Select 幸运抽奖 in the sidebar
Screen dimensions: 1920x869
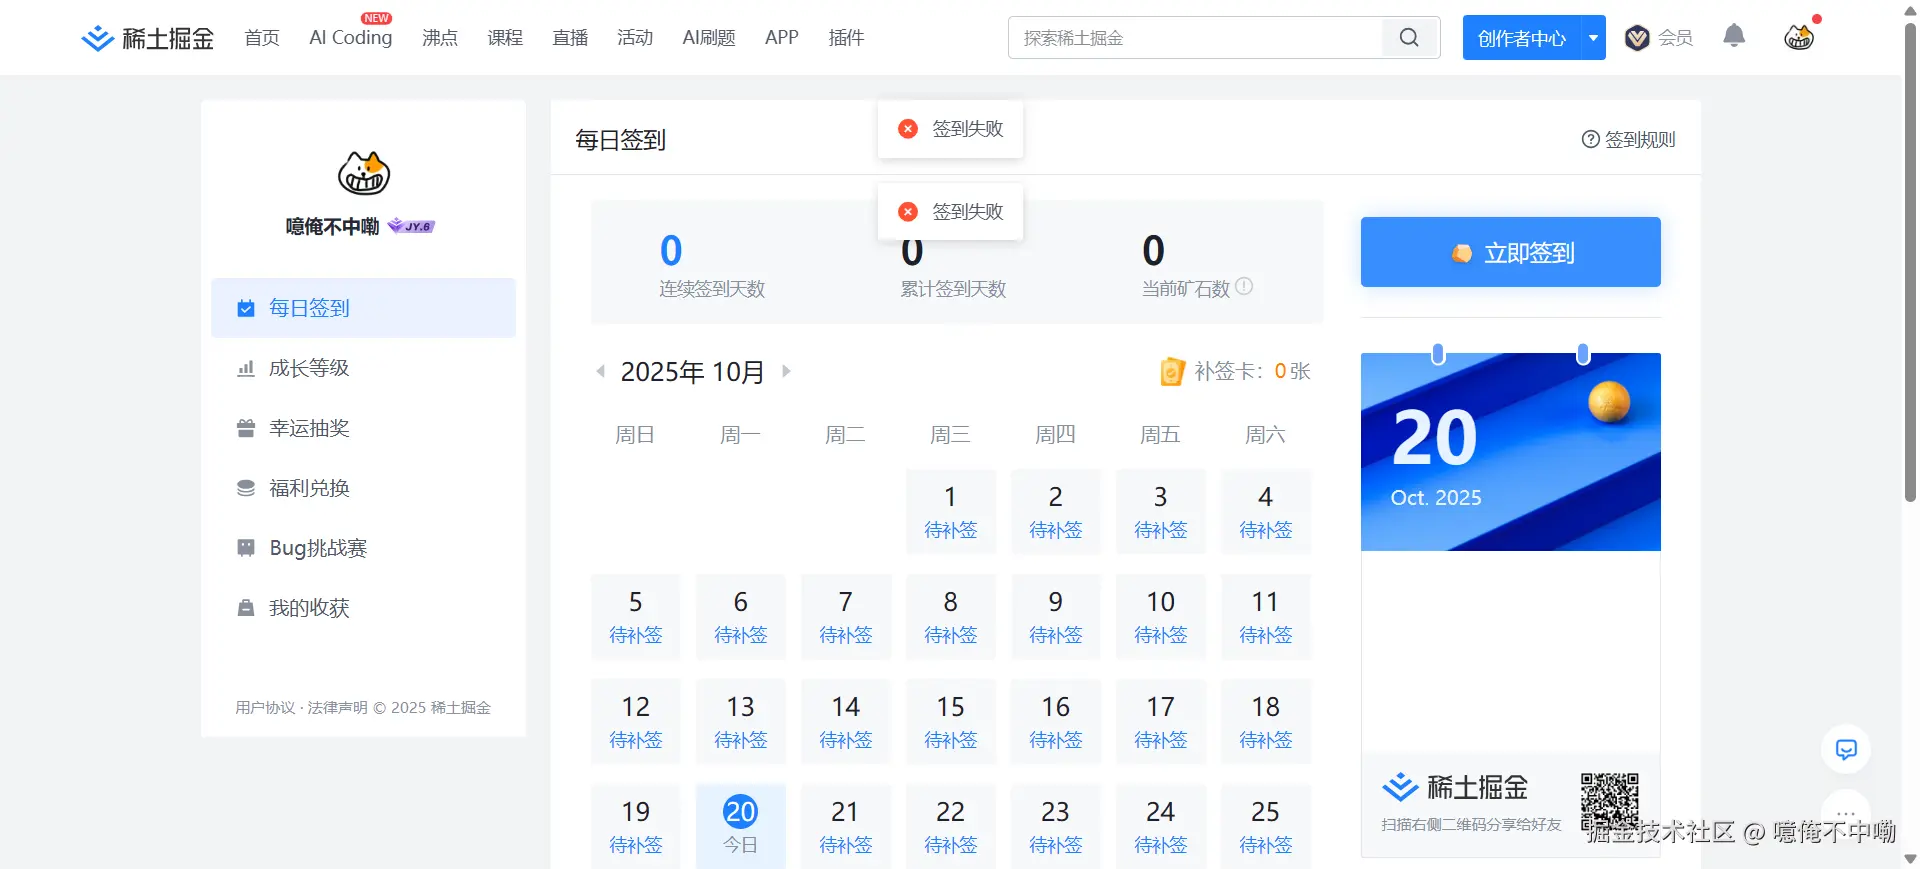pos(363,428)
